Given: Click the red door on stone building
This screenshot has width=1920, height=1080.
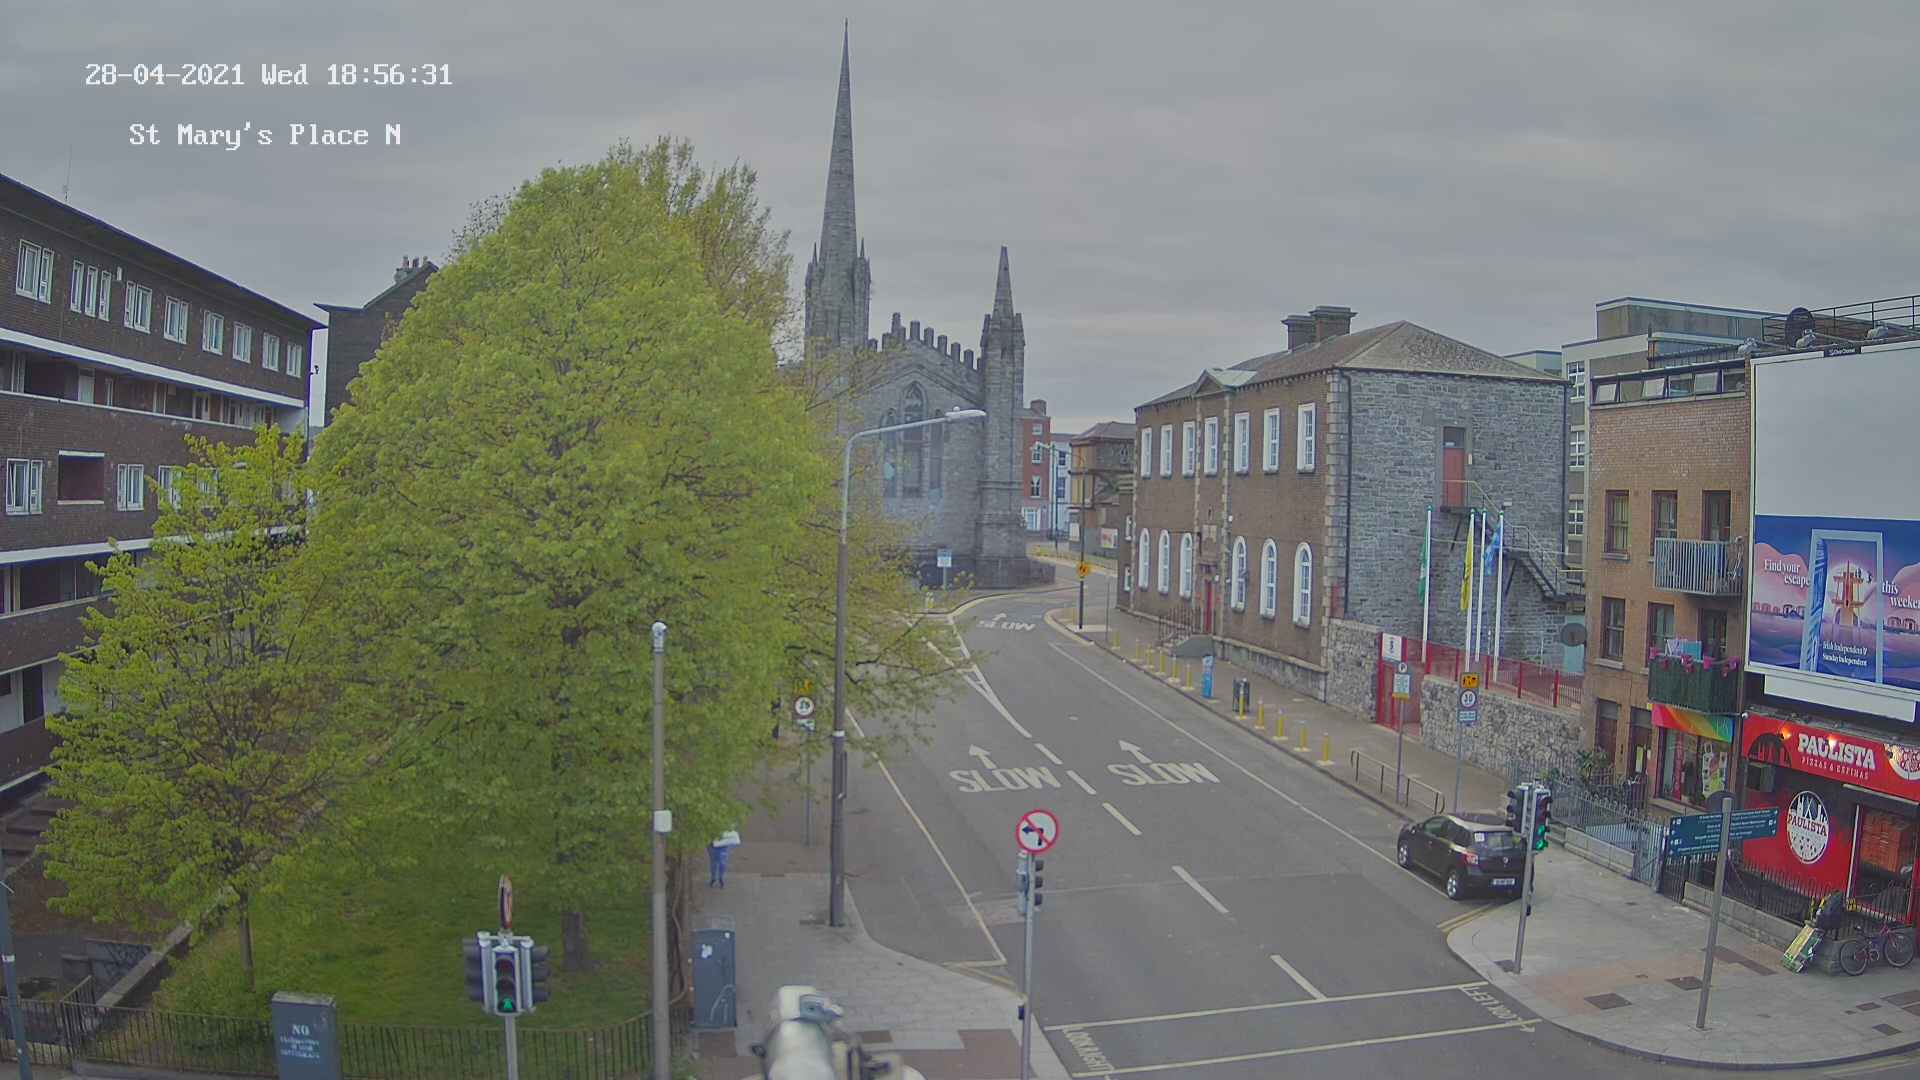Looking at the screenshot, I should 1453,467.
